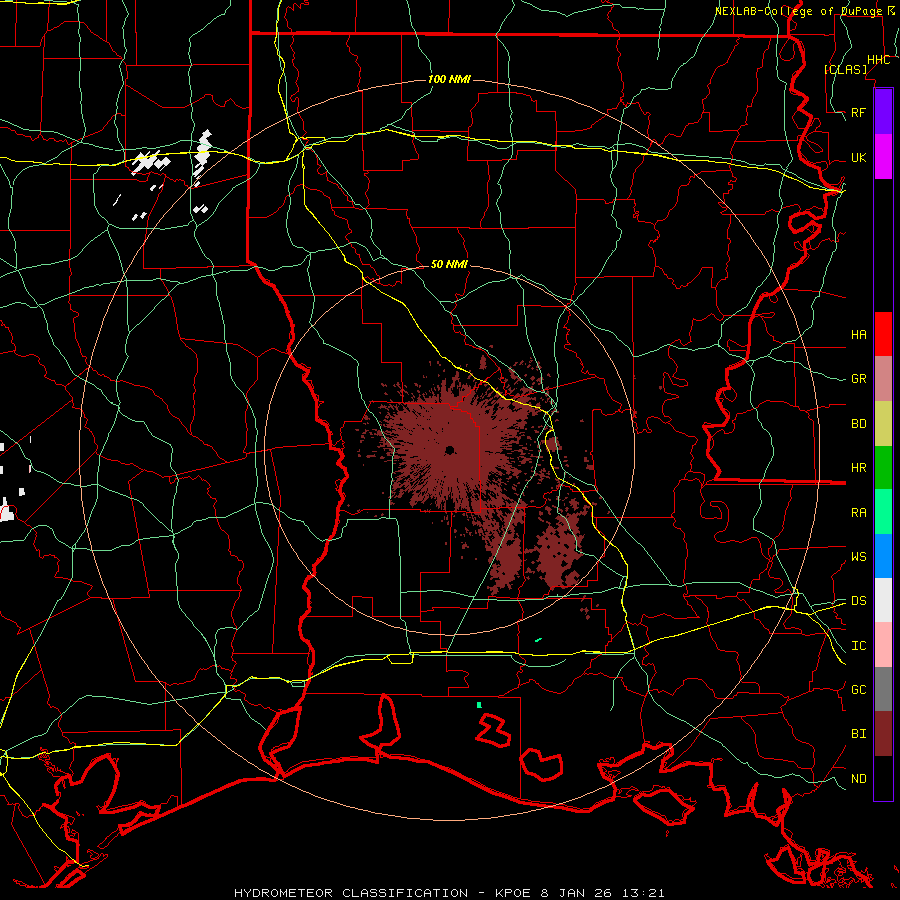The height and width of the screenshot is (900, 900).
Task: Click the "BI" legend label
Action: pos(858,734)
